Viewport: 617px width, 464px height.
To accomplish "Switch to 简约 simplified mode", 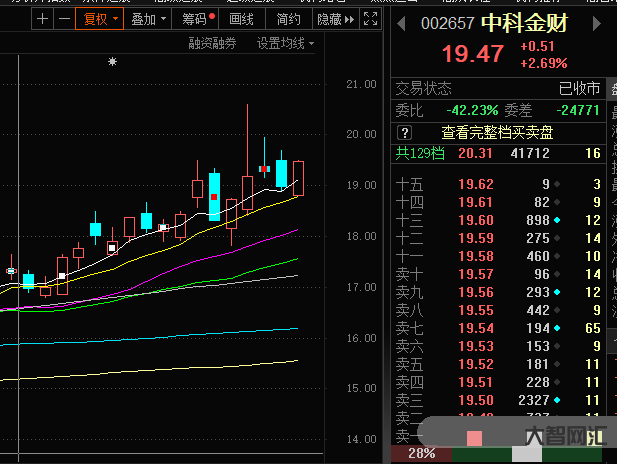I will pyautogui.click(x=288, y=19).
